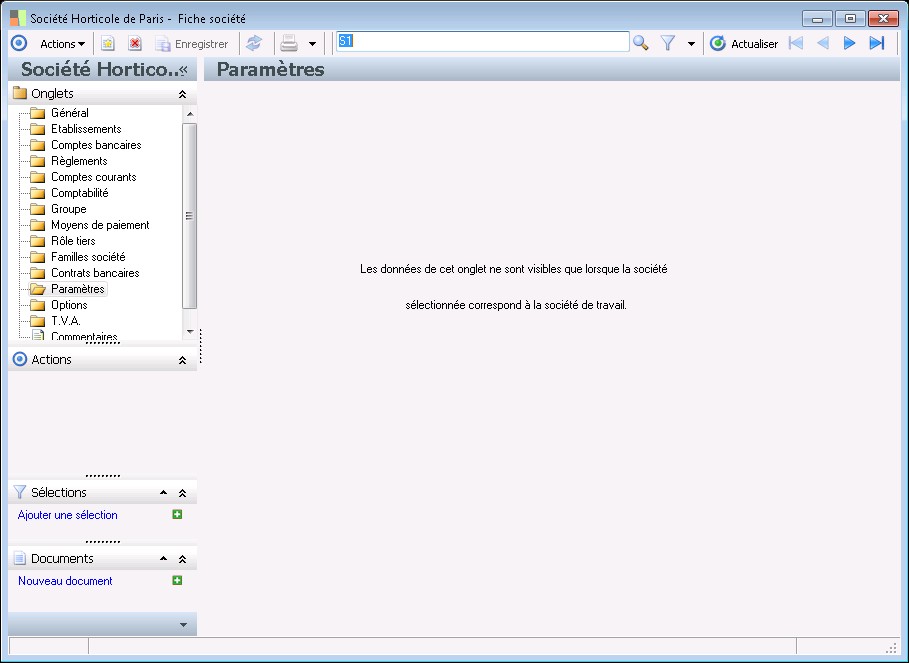909x663 pixels.
Task: Collapse the Actions section in sidebar
Action: [182, 360]
